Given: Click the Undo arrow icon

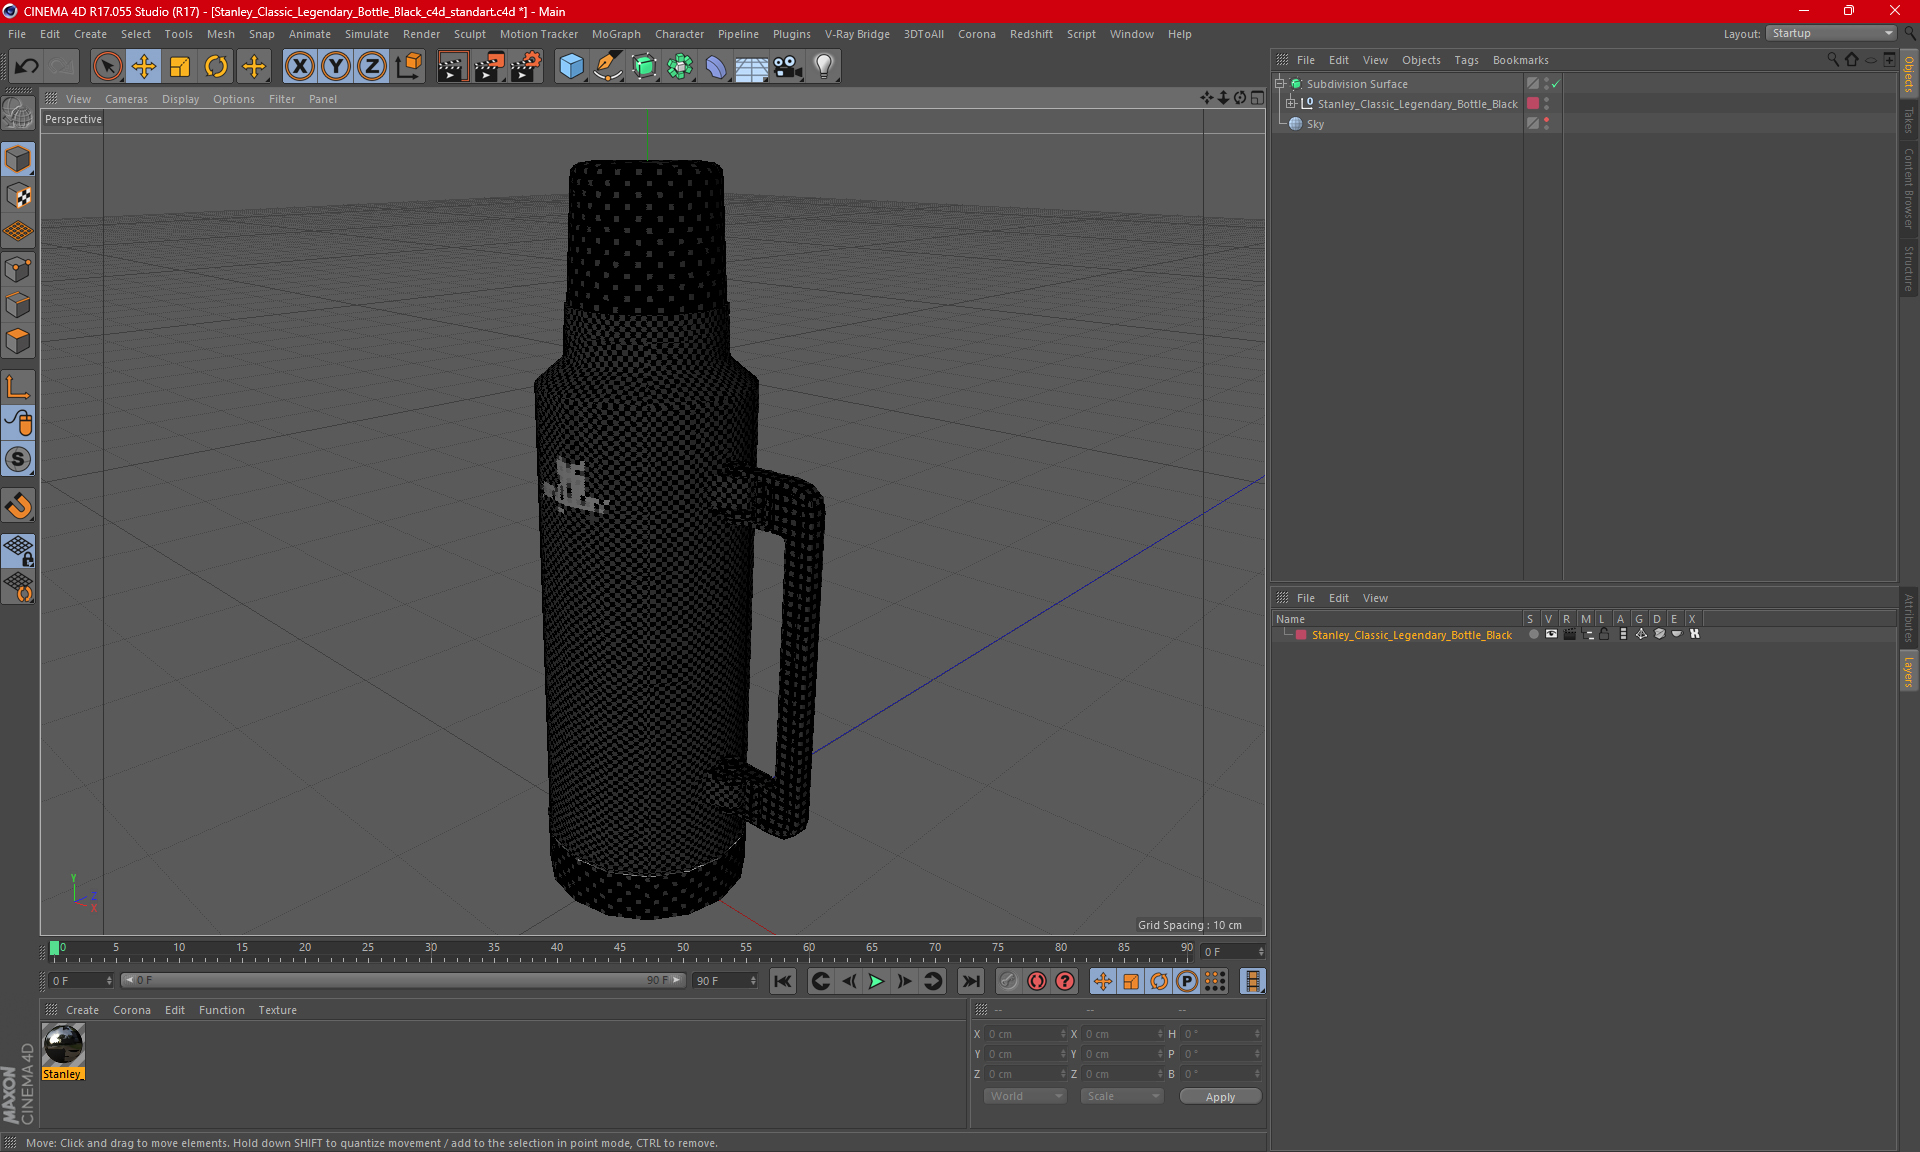Looking at the screenshot, I should coord(26,67).
